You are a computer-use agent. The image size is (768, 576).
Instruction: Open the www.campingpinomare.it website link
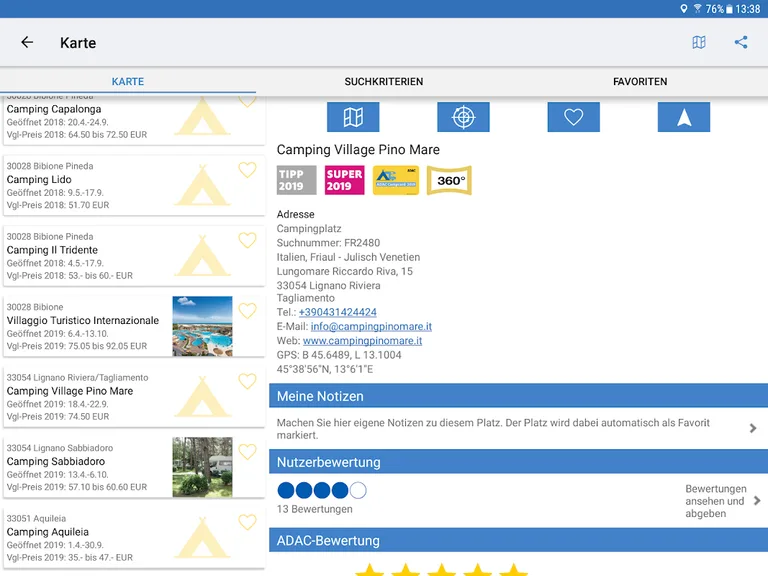pos(362,341)
